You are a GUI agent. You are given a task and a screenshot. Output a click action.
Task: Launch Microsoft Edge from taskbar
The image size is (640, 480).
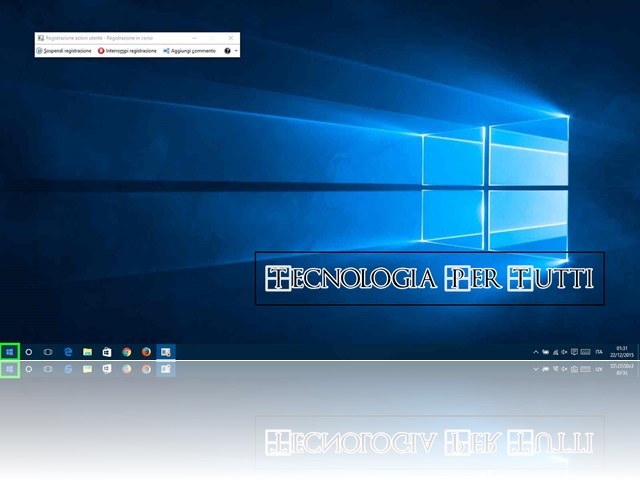pos(68,352)
